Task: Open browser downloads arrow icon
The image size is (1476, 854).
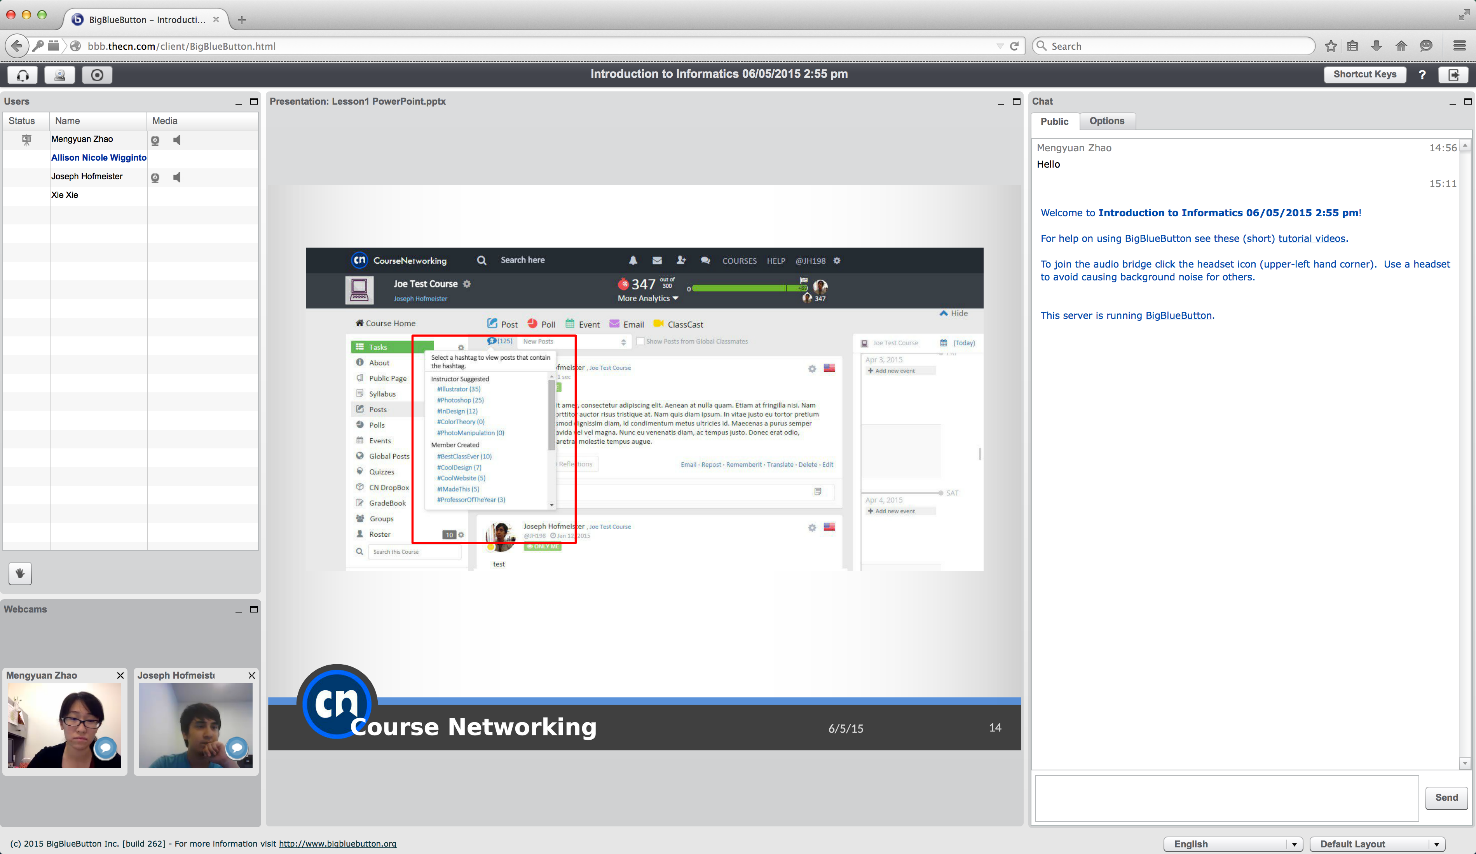Action: (1377, 46)
